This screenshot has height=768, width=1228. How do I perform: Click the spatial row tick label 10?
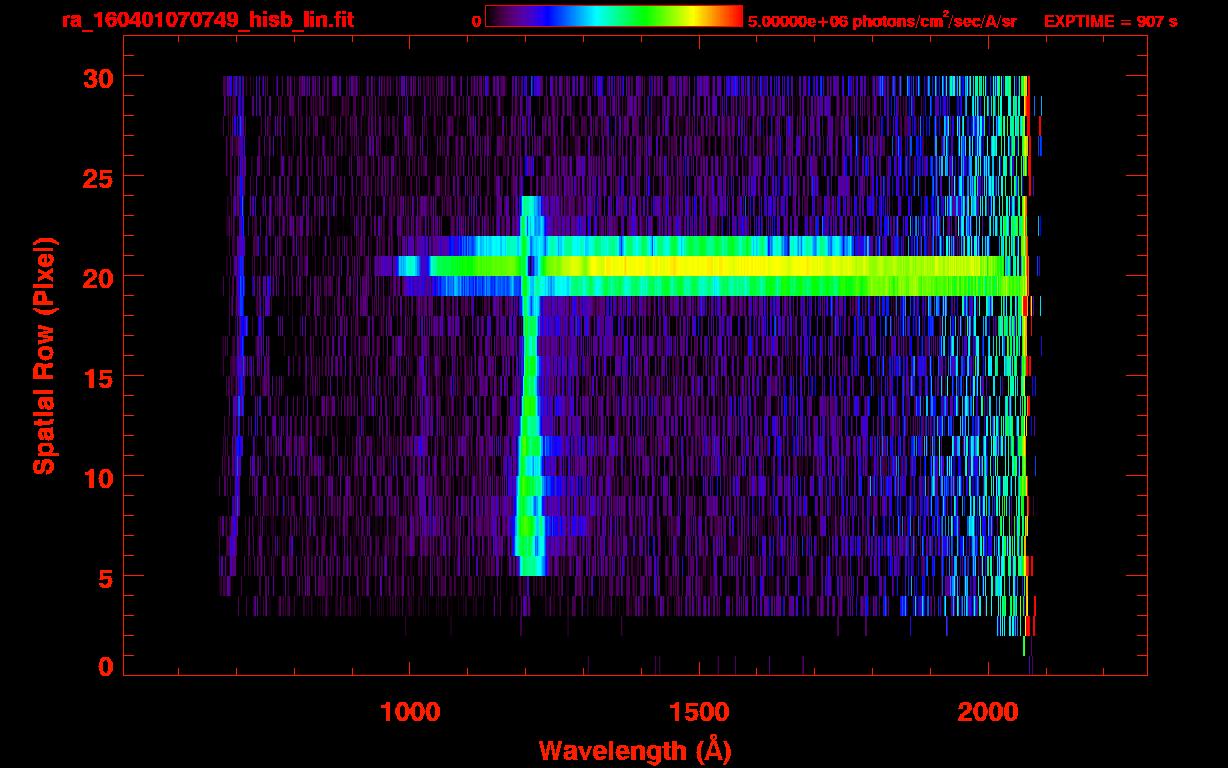pyautogui.click(x=99, y=477)
